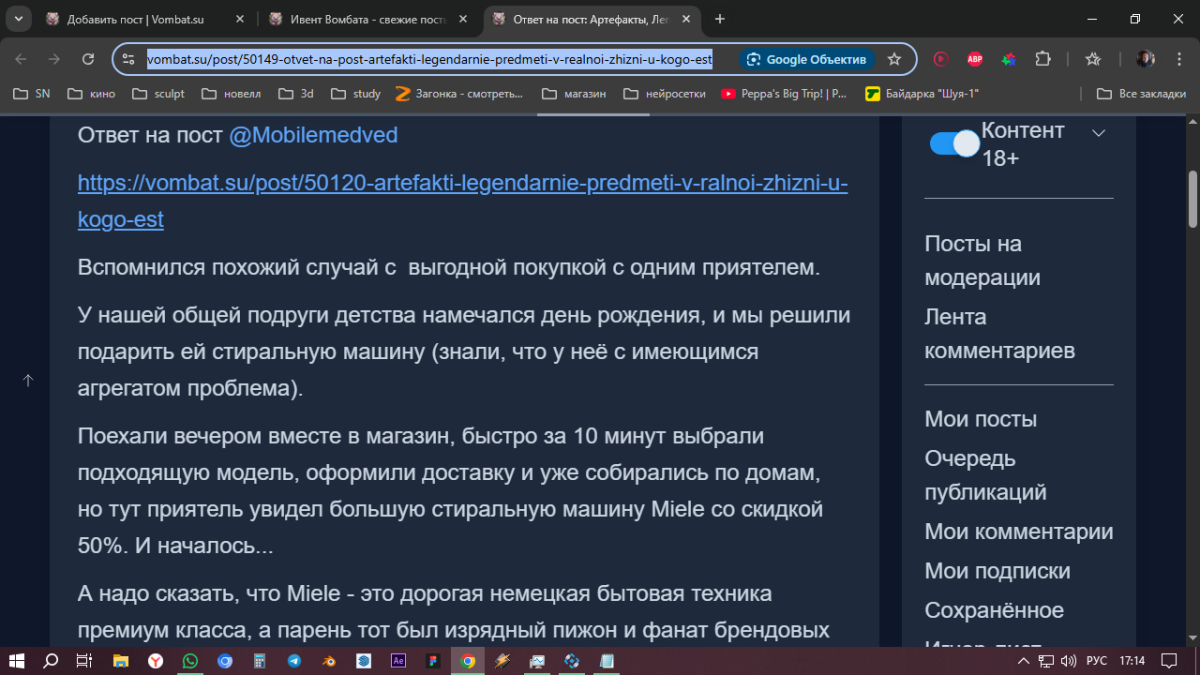
Task: Open the tab search dropdown arrow
Action: click(18, 19)
